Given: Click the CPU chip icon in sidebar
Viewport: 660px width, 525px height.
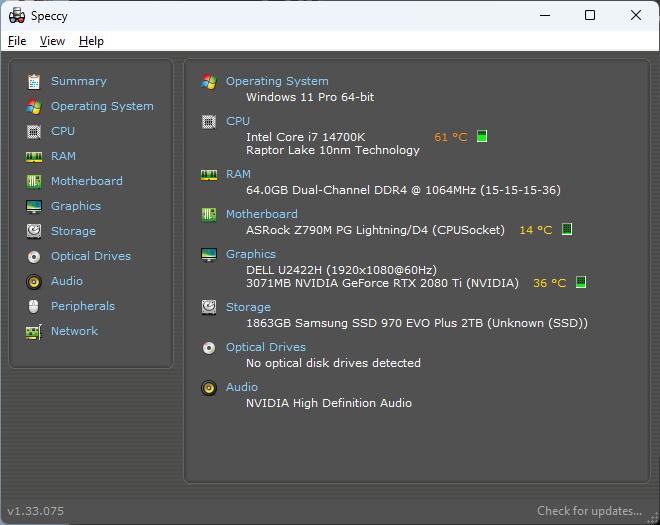Looking at the screenshot, I should coord(34,131).
